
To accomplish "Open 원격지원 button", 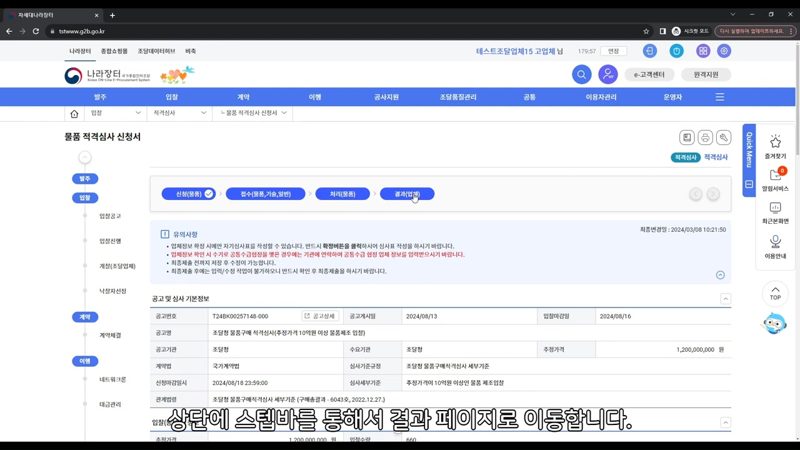I will point(706,74).
